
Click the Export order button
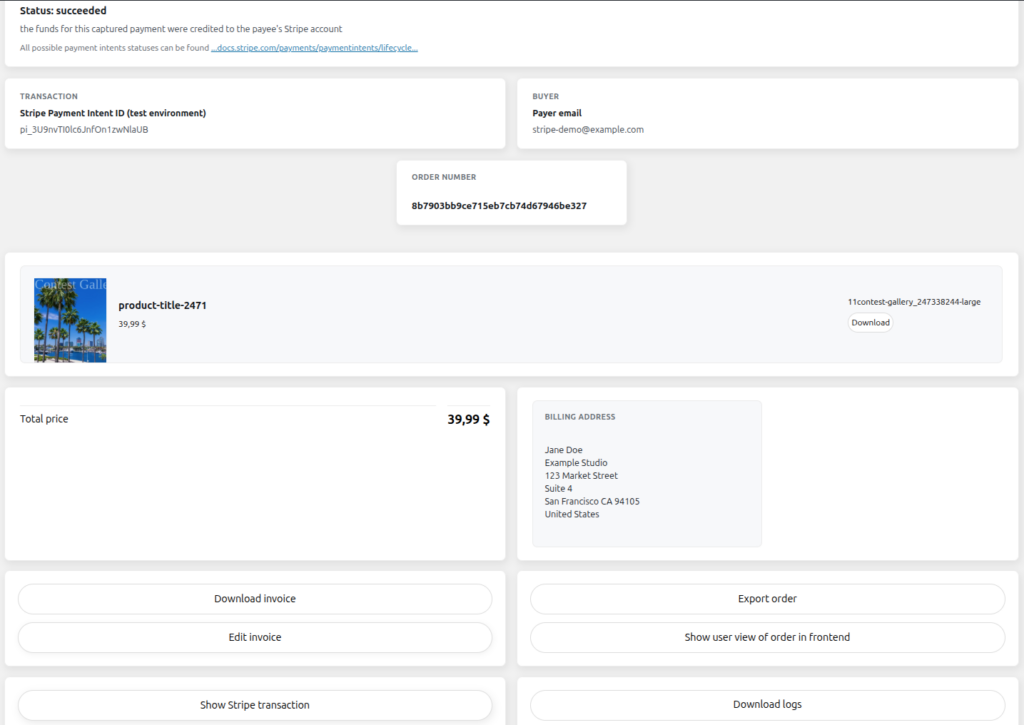point(767,599)
